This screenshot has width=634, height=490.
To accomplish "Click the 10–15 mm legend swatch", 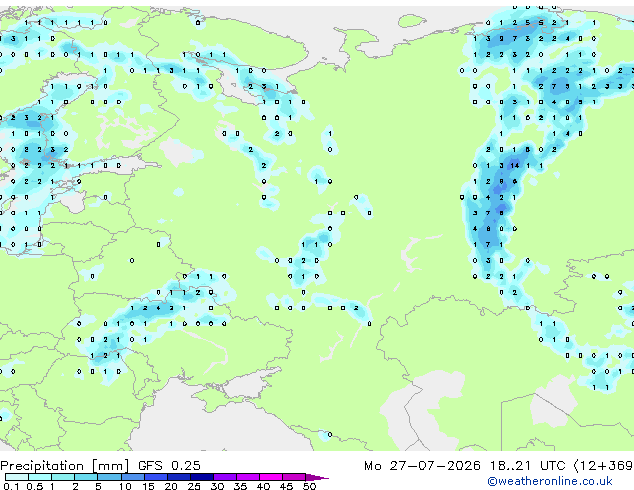I will tap(132, 477).
